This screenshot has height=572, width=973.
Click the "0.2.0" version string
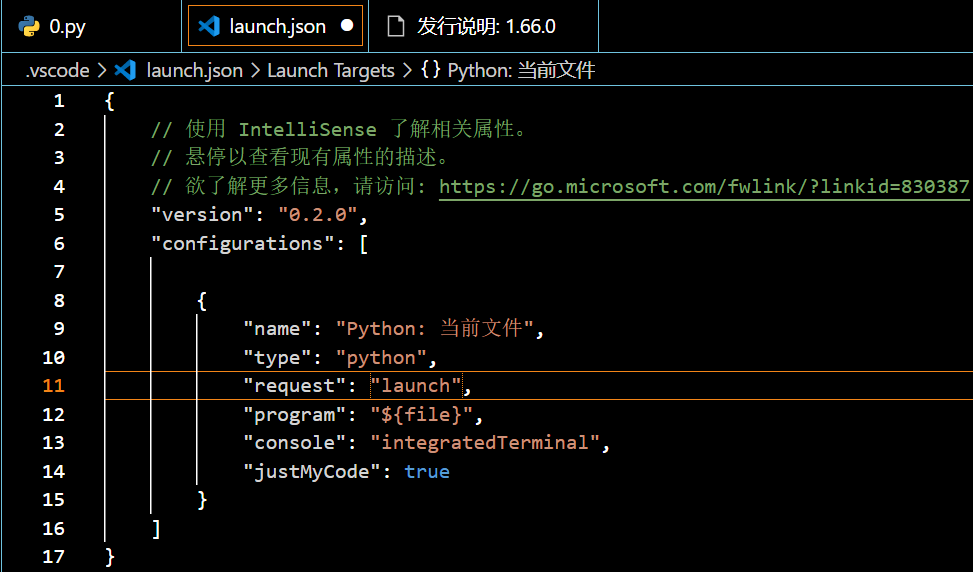[317, 214]
